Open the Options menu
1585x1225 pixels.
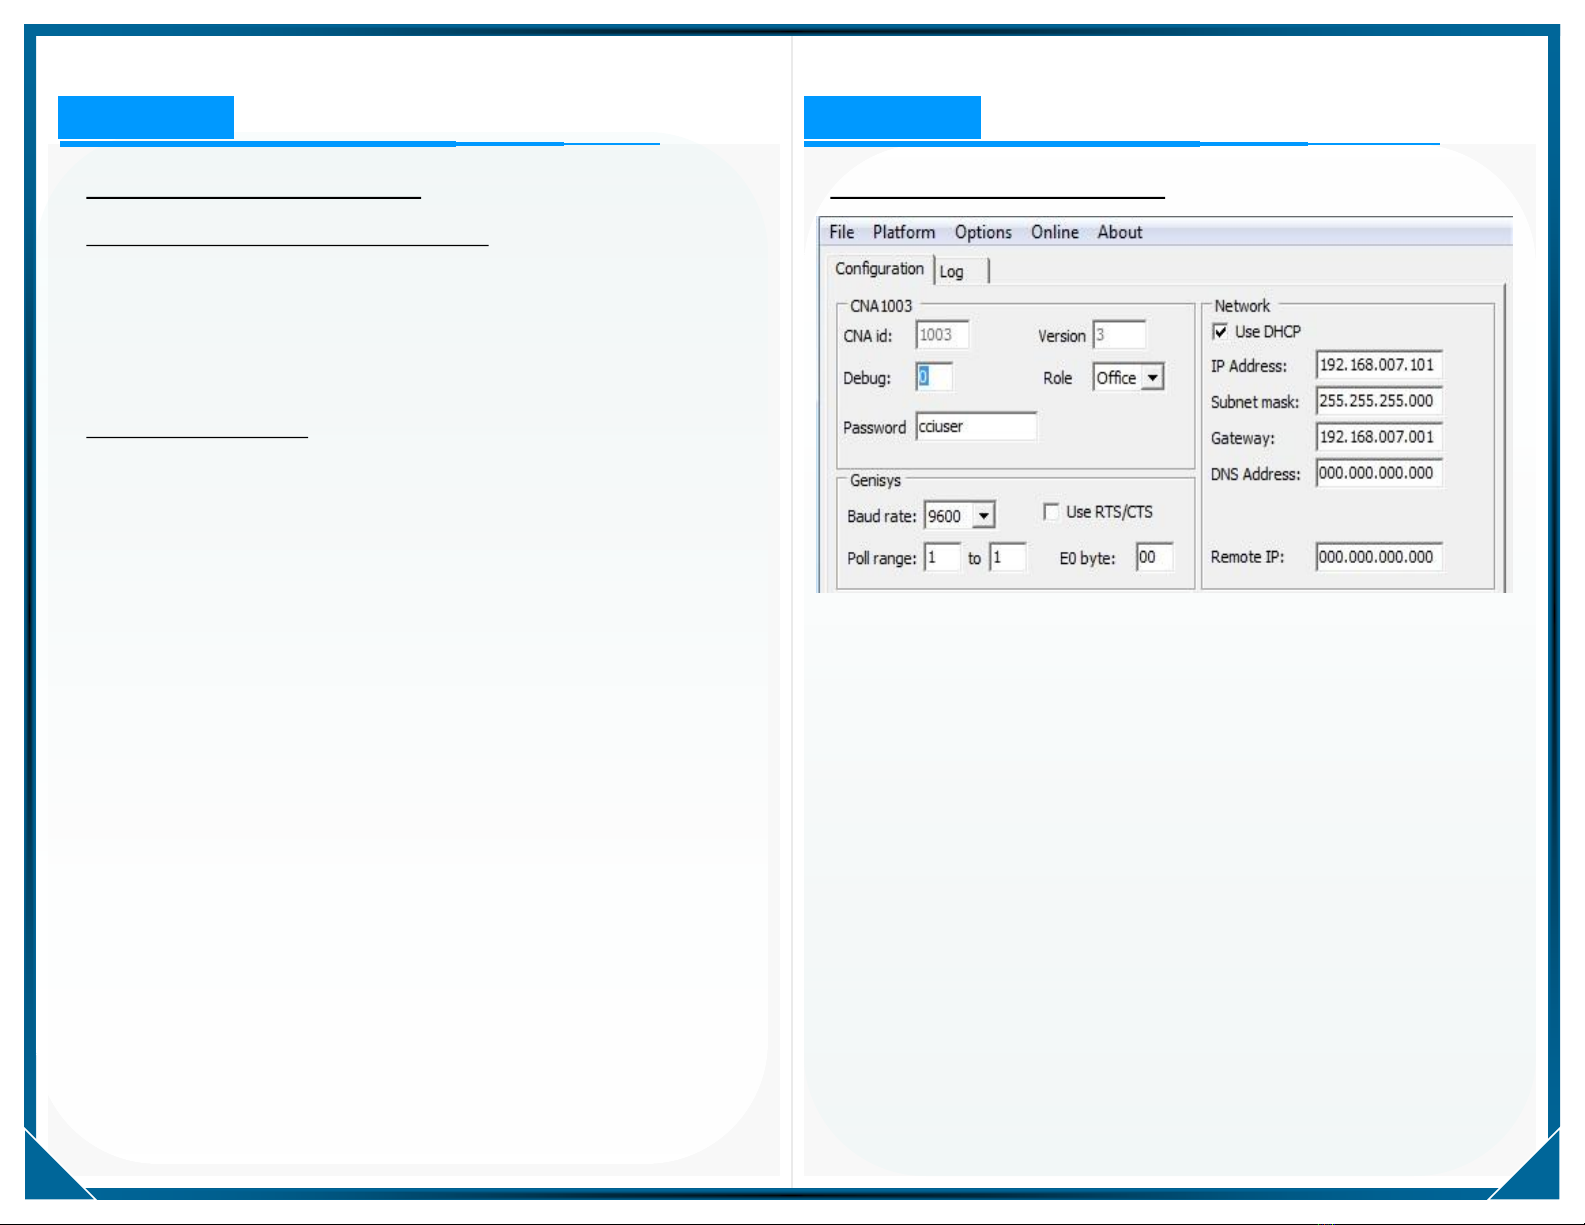[983, 232]
